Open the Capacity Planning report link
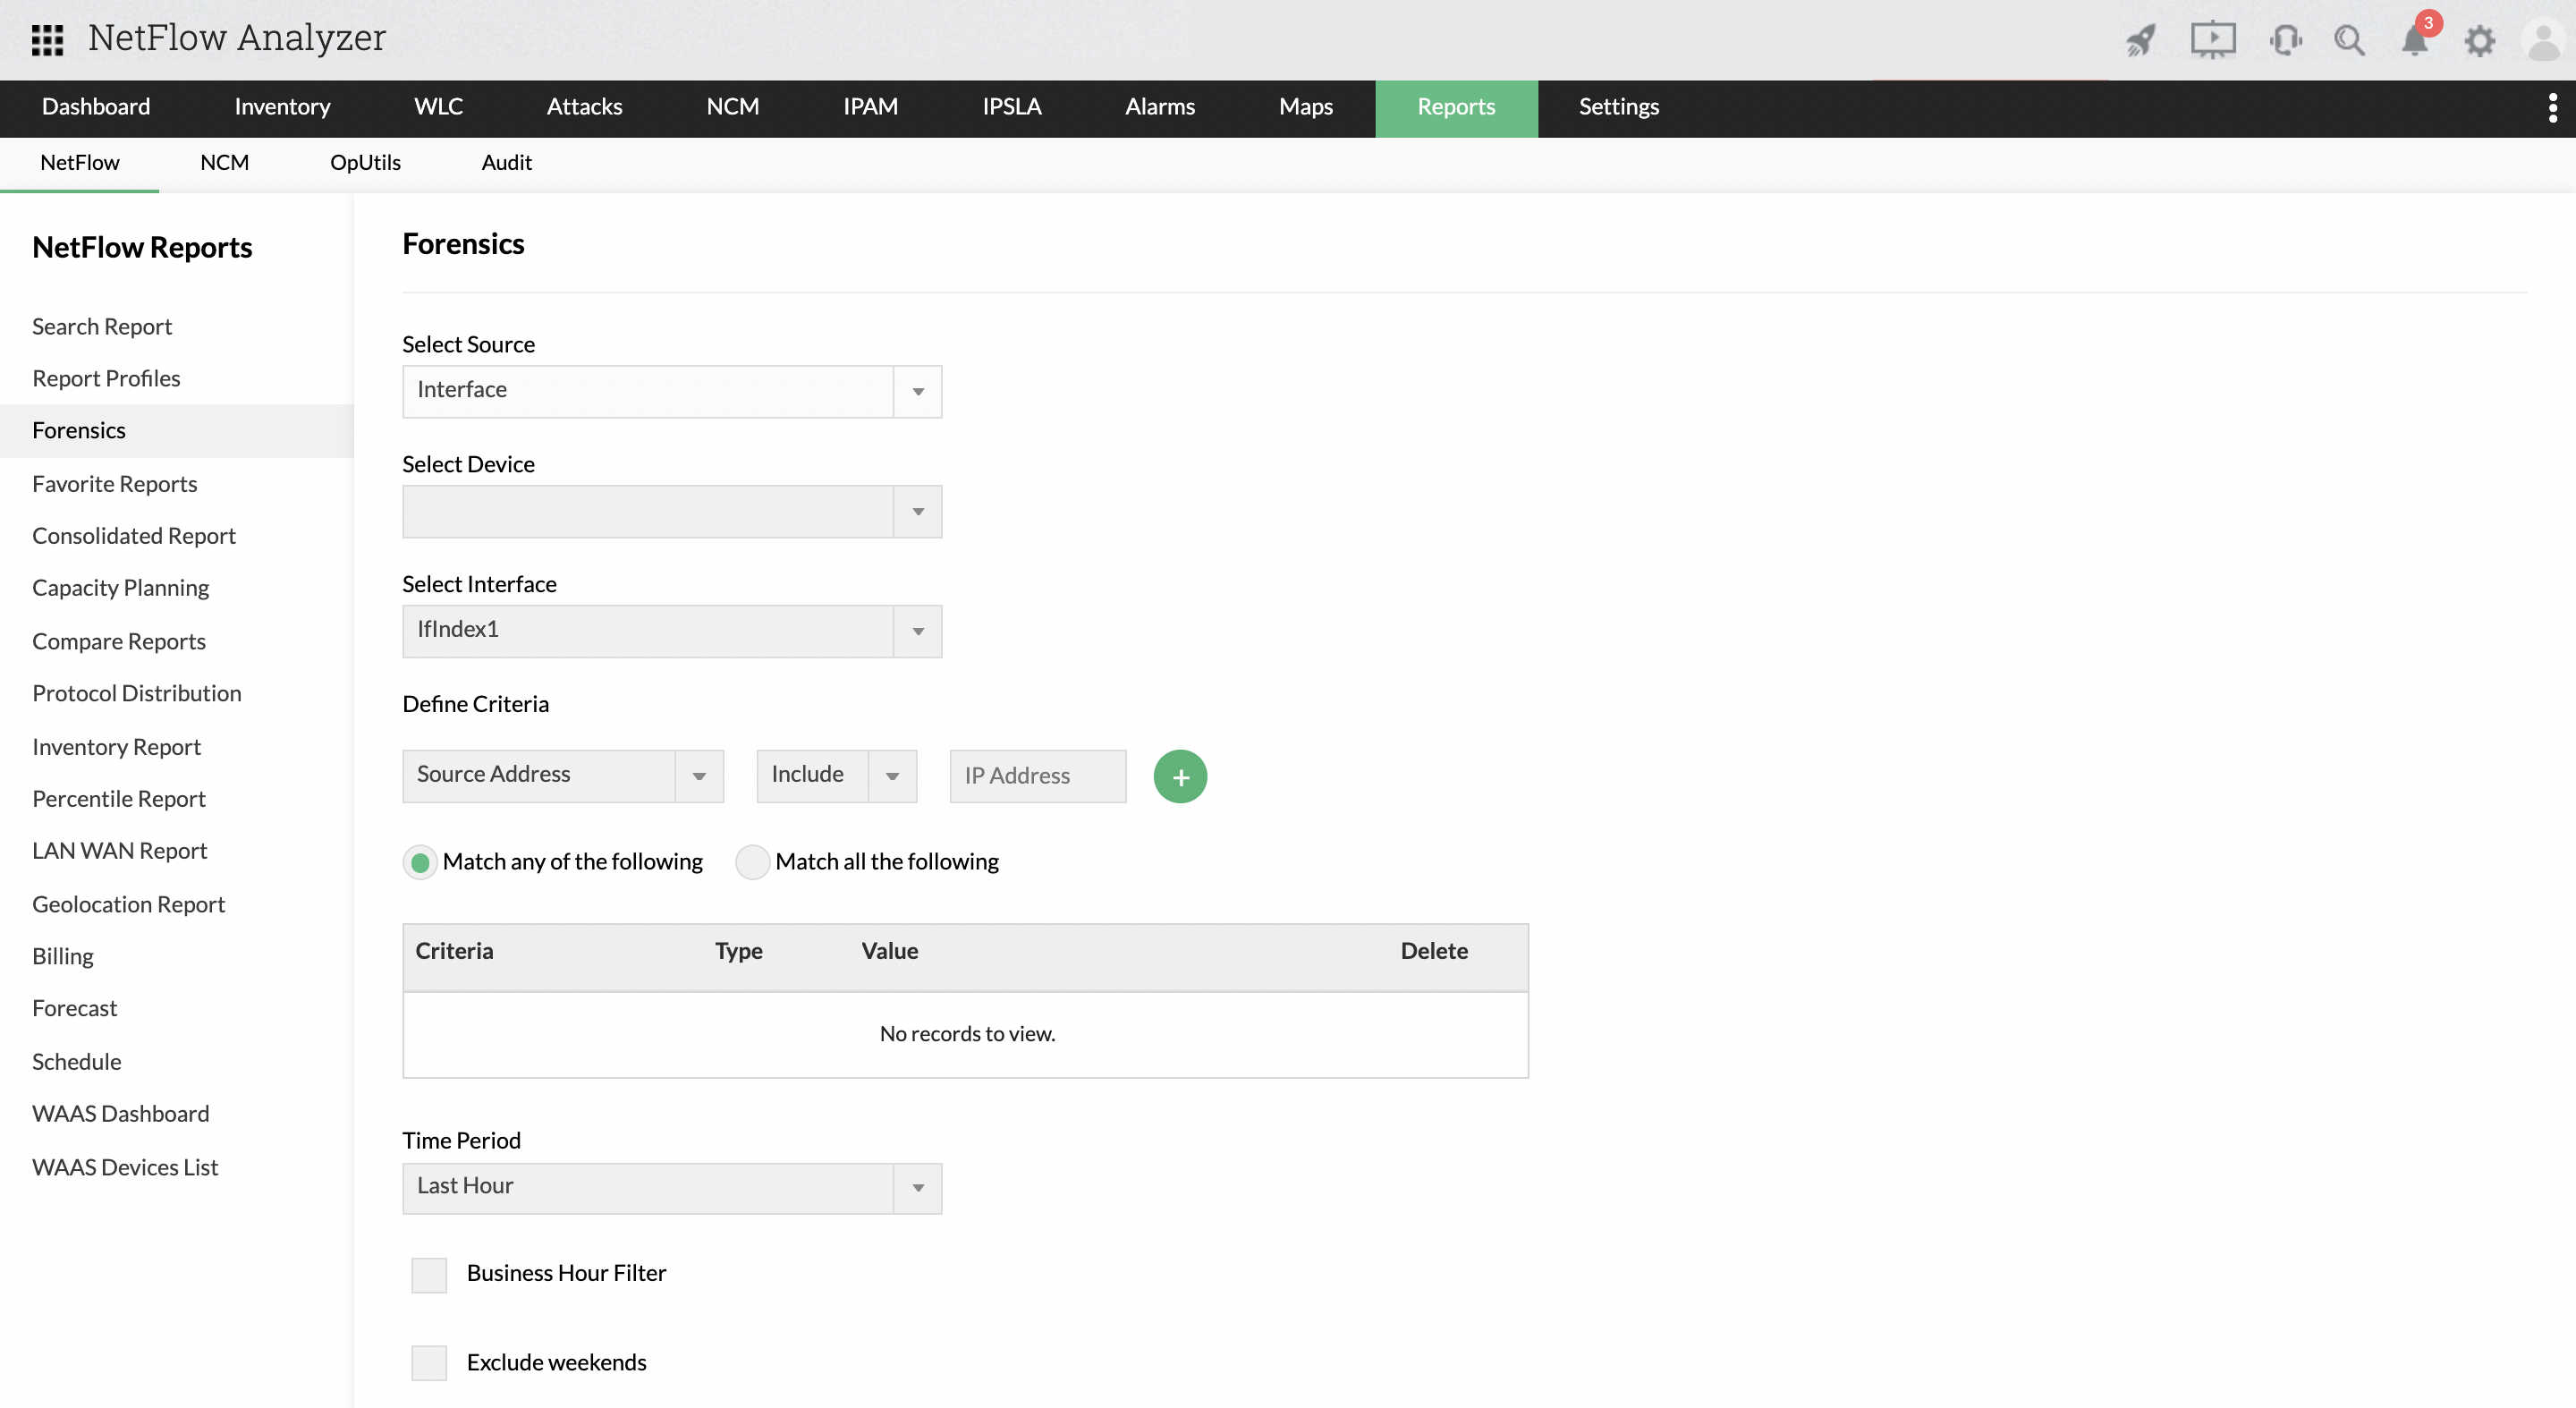2576x1408 pixels. click(120, 588)
